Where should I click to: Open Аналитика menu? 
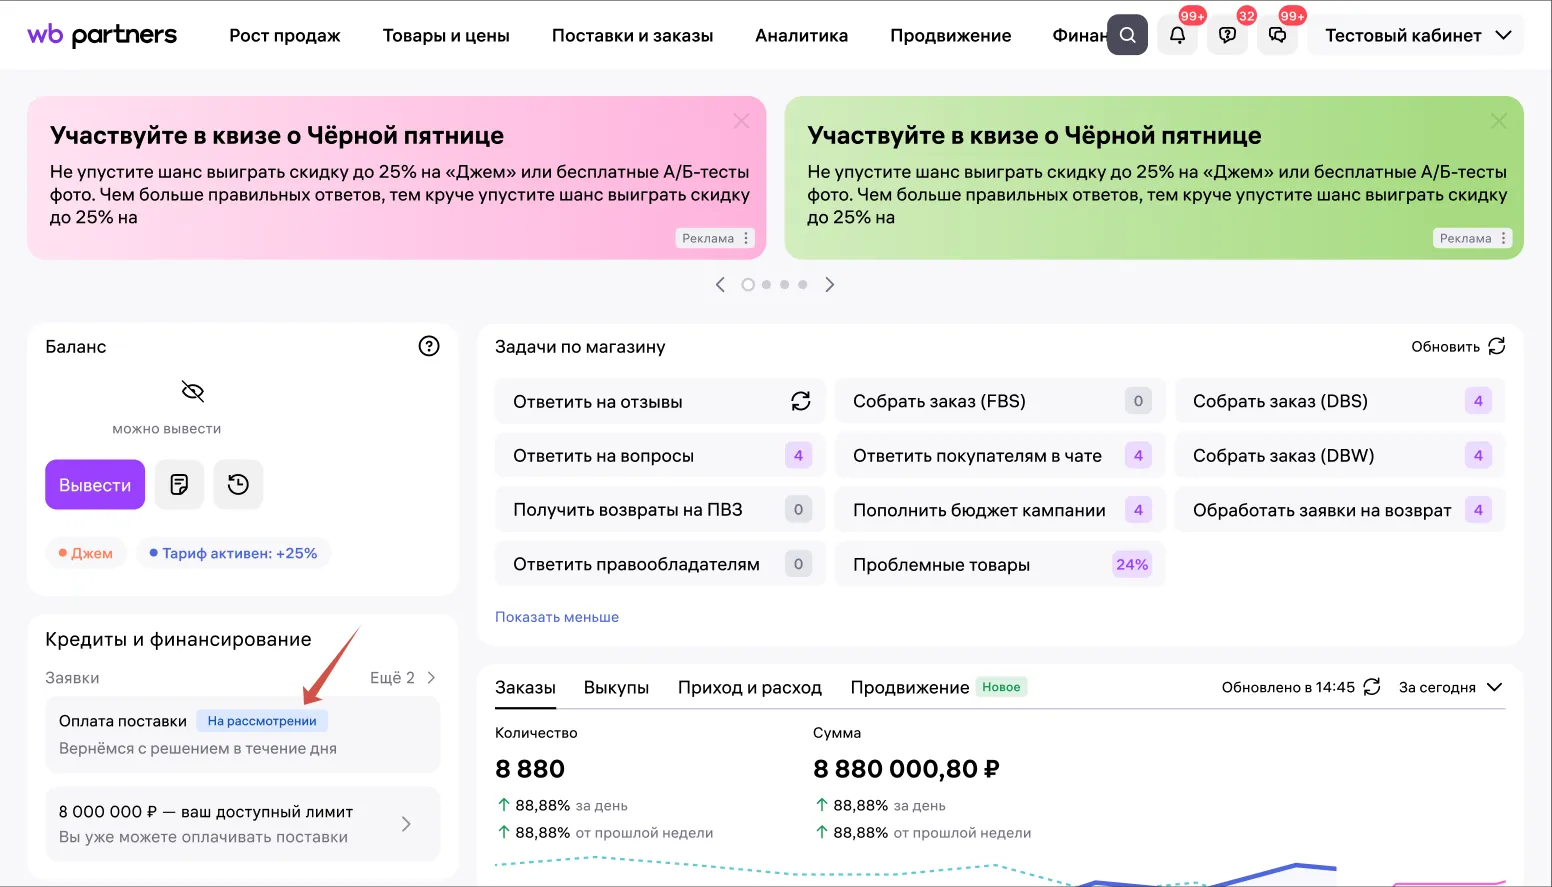click(x=801, y=35)
